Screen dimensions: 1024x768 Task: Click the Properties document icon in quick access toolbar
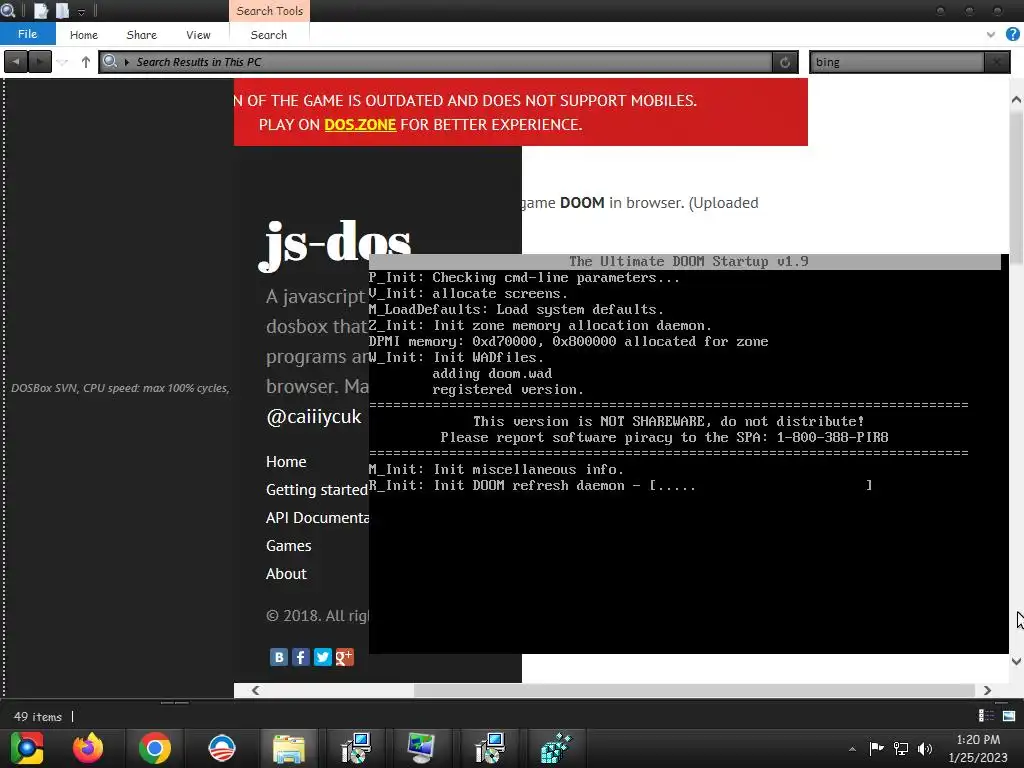(x=41, y=10)
